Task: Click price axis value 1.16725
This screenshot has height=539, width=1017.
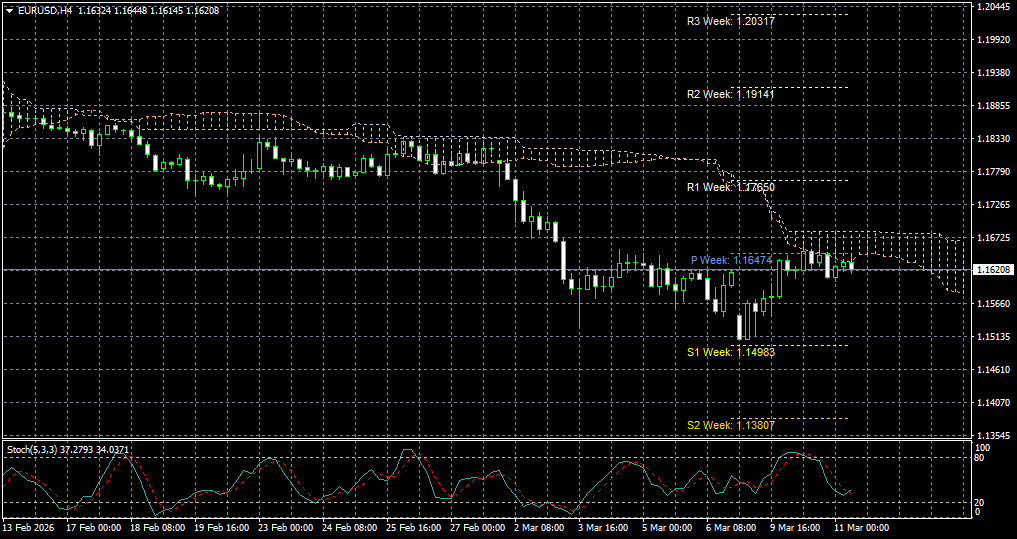Action: point(993,238)
